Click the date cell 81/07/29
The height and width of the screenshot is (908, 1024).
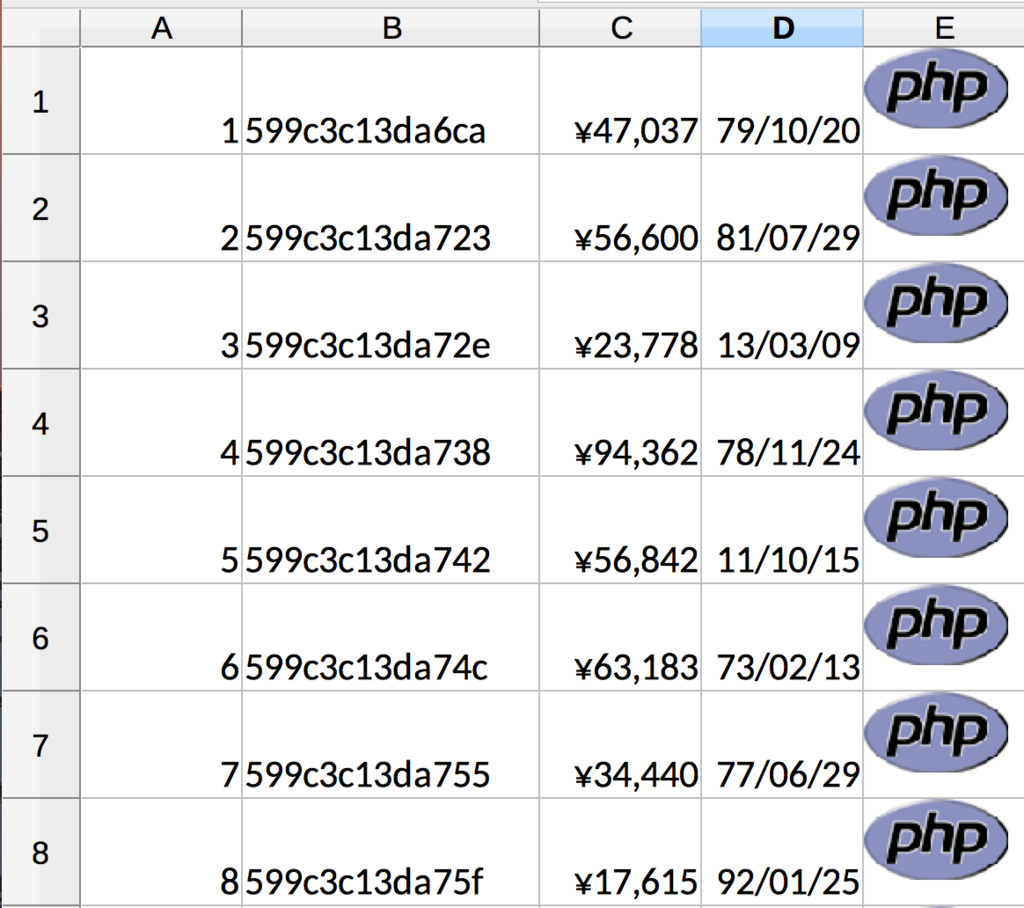[782, 208]
